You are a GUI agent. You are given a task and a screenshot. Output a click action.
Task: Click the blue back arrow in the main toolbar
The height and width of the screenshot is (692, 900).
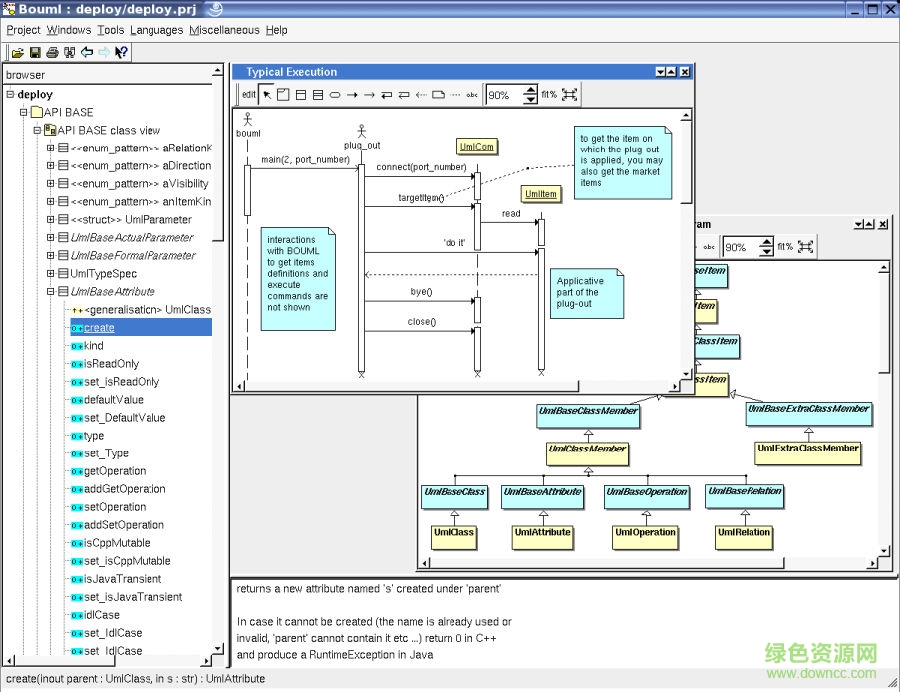[x=86, y=52]
